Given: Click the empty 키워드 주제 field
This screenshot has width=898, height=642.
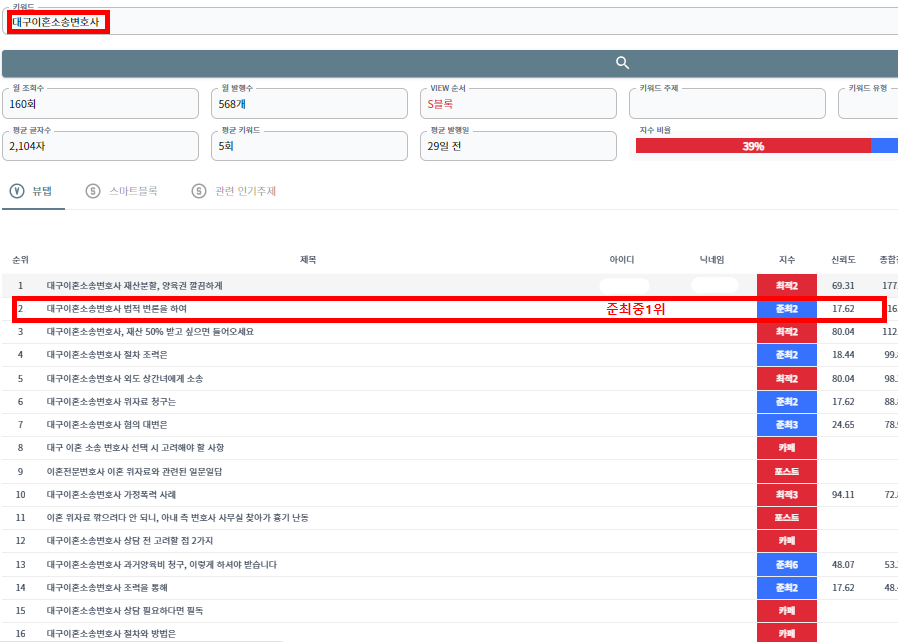Looking at the screenshot, I should [727, 104].
